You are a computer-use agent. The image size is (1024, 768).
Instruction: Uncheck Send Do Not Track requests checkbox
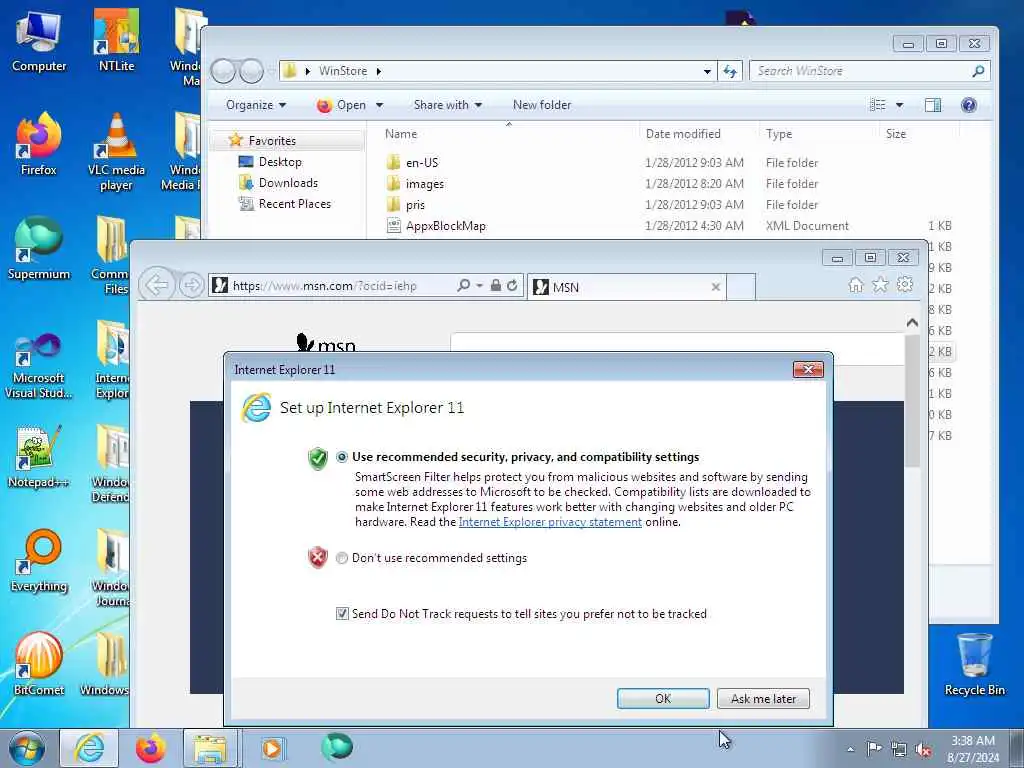[x=342, y=614]
